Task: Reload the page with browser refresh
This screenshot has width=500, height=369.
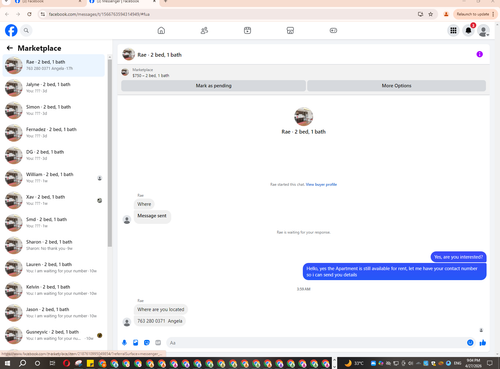Action: point(29,14)
